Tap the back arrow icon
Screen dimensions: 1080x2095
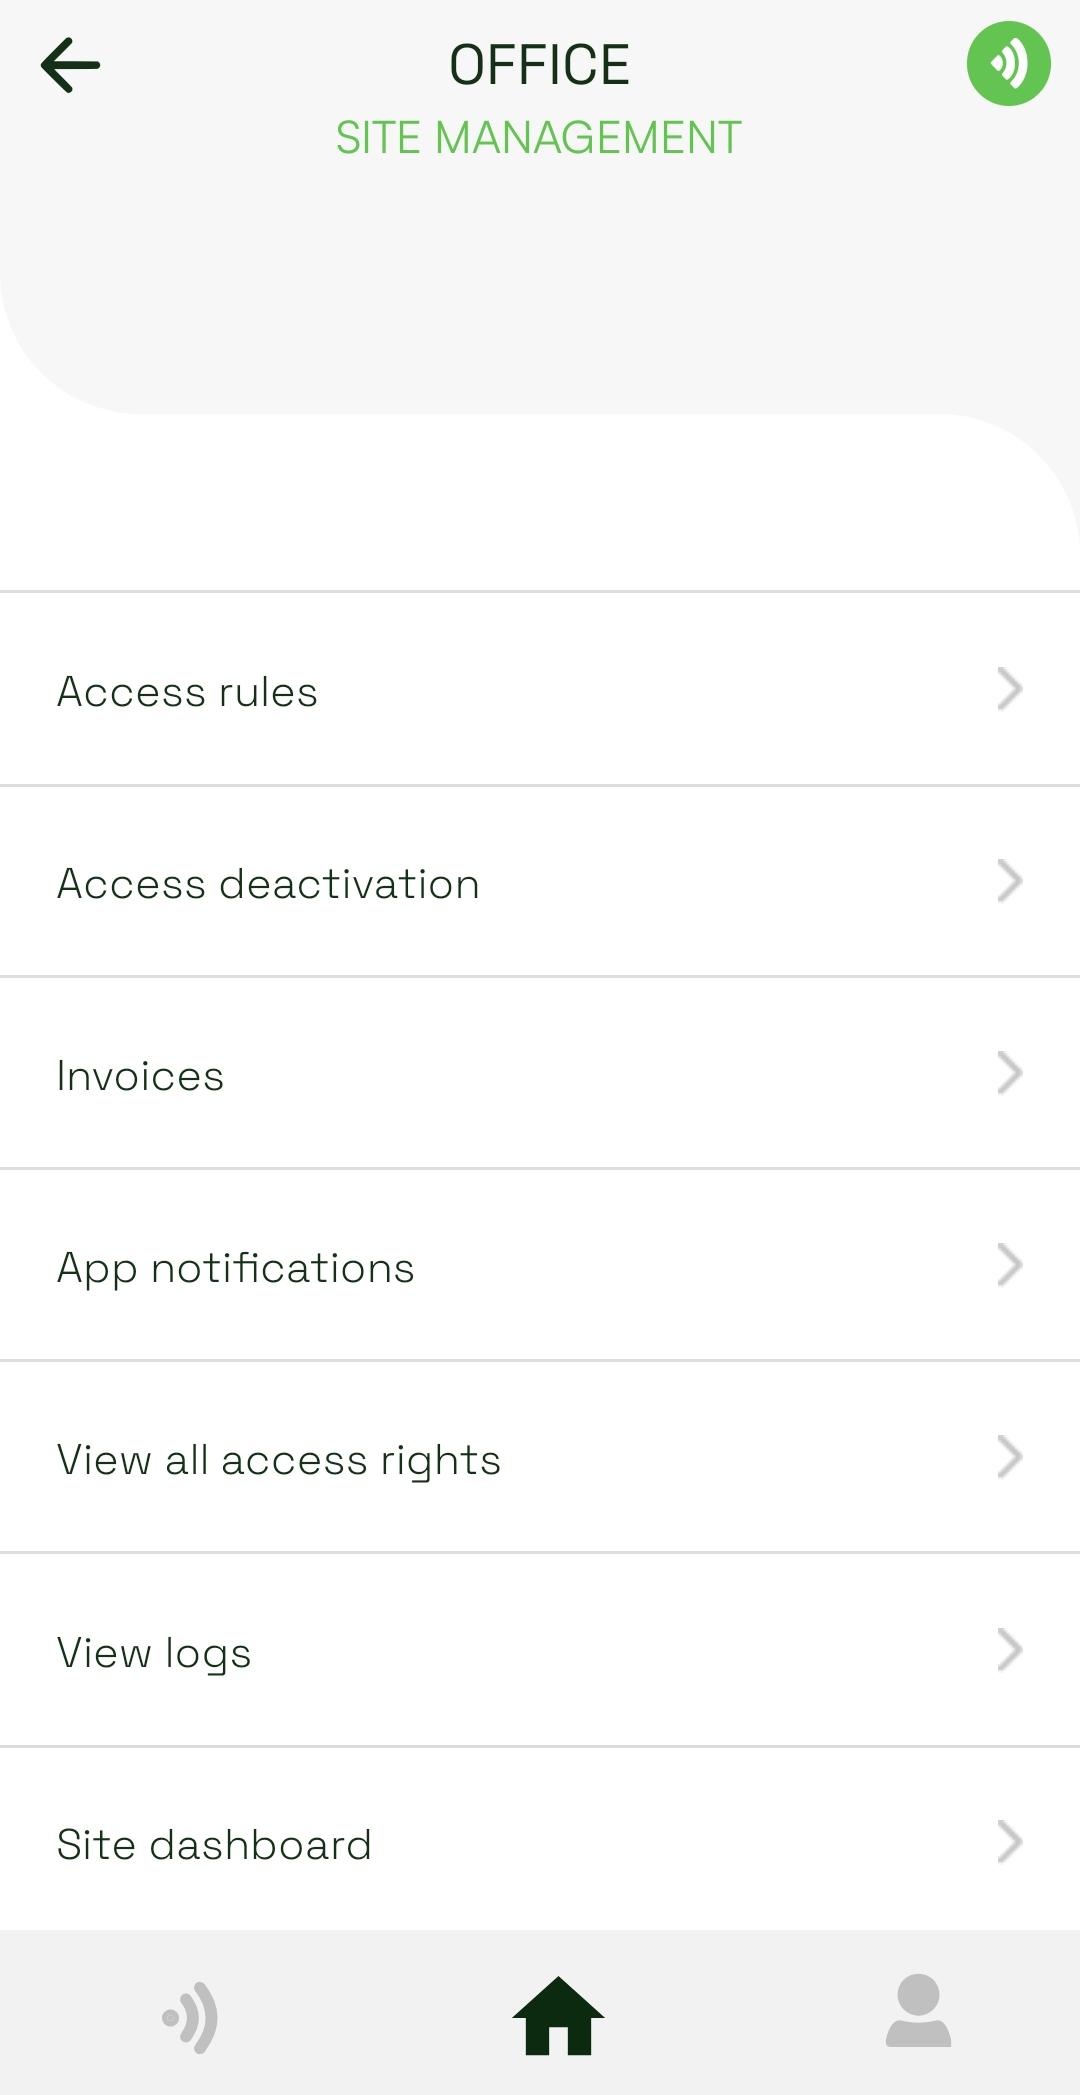(70, 65)
